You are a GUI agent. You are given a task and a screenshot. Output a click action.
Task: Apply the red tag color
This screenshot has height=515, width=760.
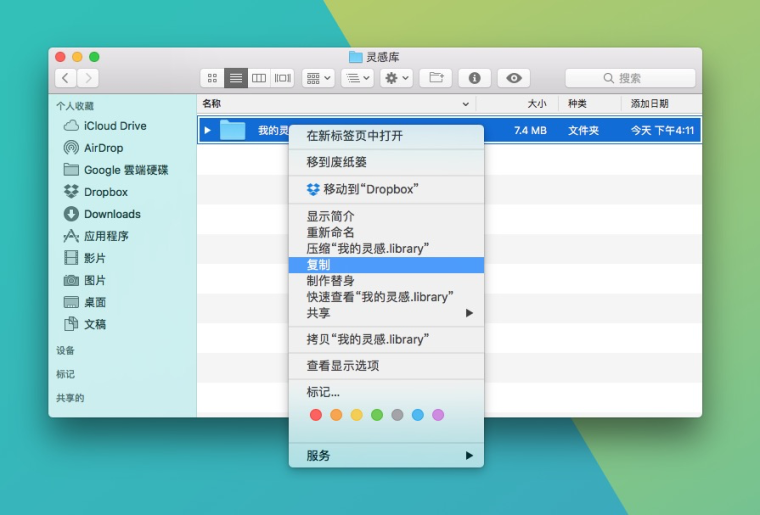[316, 415]
